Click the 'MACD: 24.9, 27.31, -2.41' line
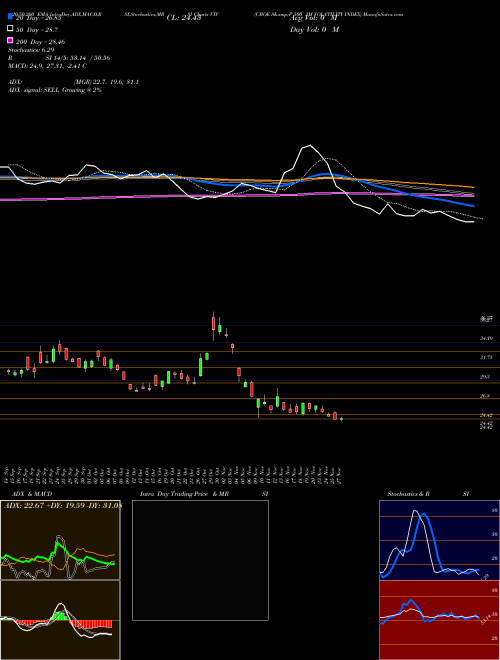 [x=47, y=66]
